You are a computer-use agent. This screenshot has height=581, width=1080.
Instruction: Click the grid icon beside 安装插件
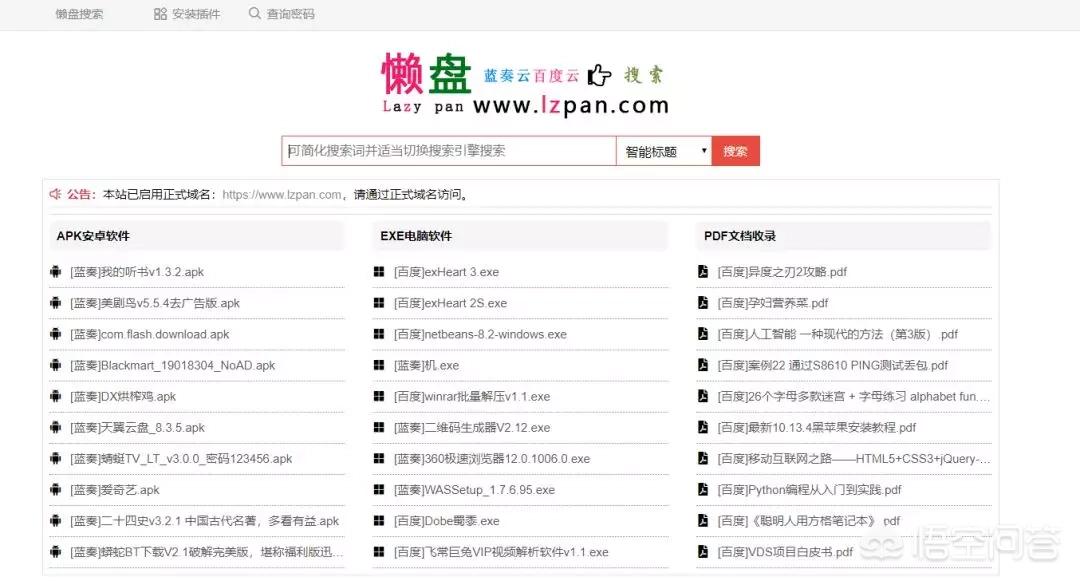160,14
